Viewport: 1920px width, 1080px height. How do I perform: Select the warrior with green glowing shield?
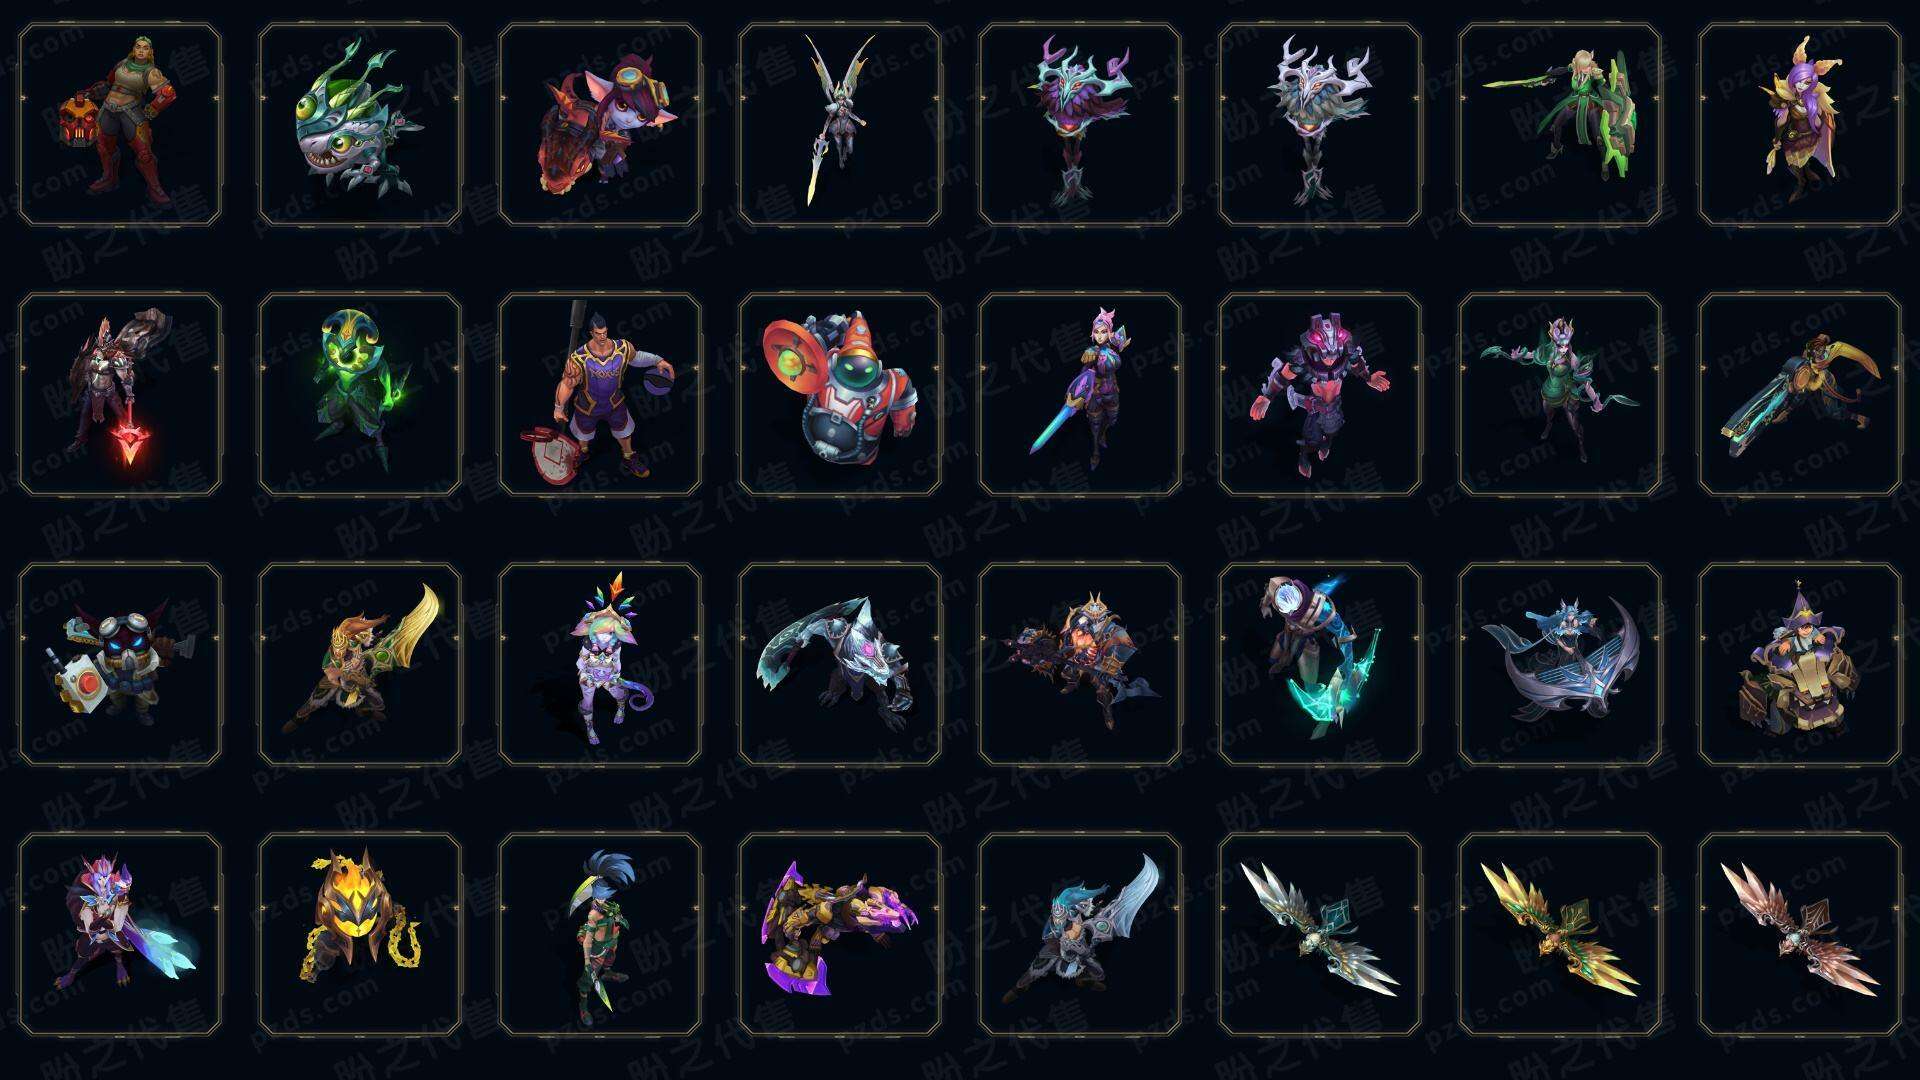coord(1560,125)
